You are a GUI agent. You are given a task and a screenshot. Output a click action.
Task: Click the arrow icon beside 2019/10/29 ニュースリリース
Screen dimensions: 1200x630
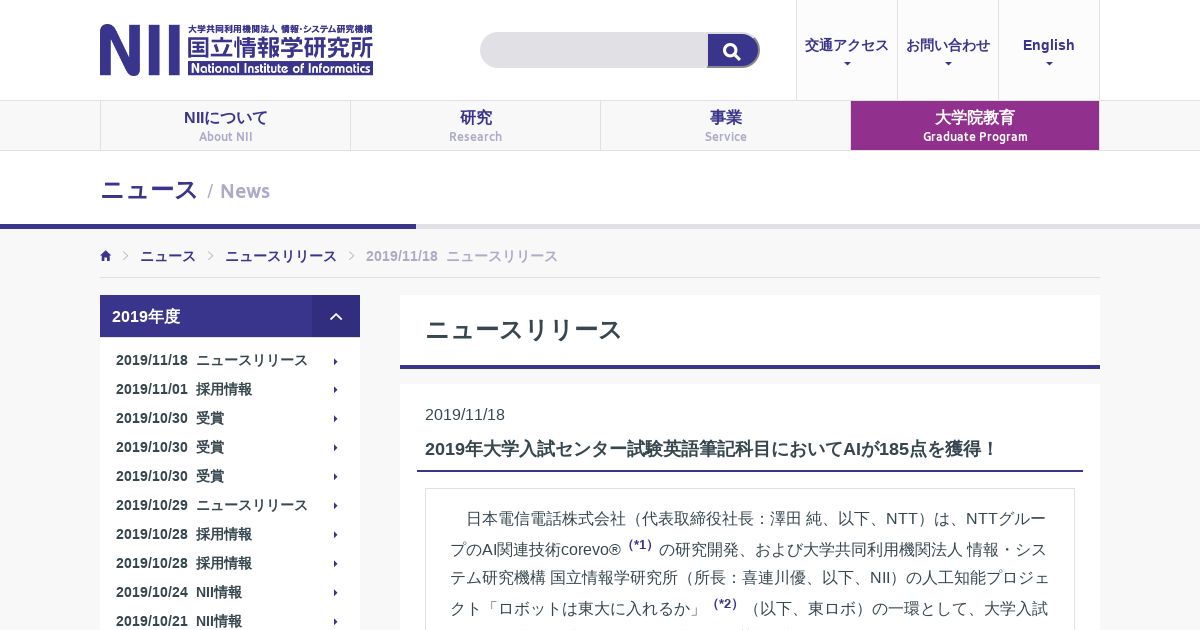pos(336,506)
